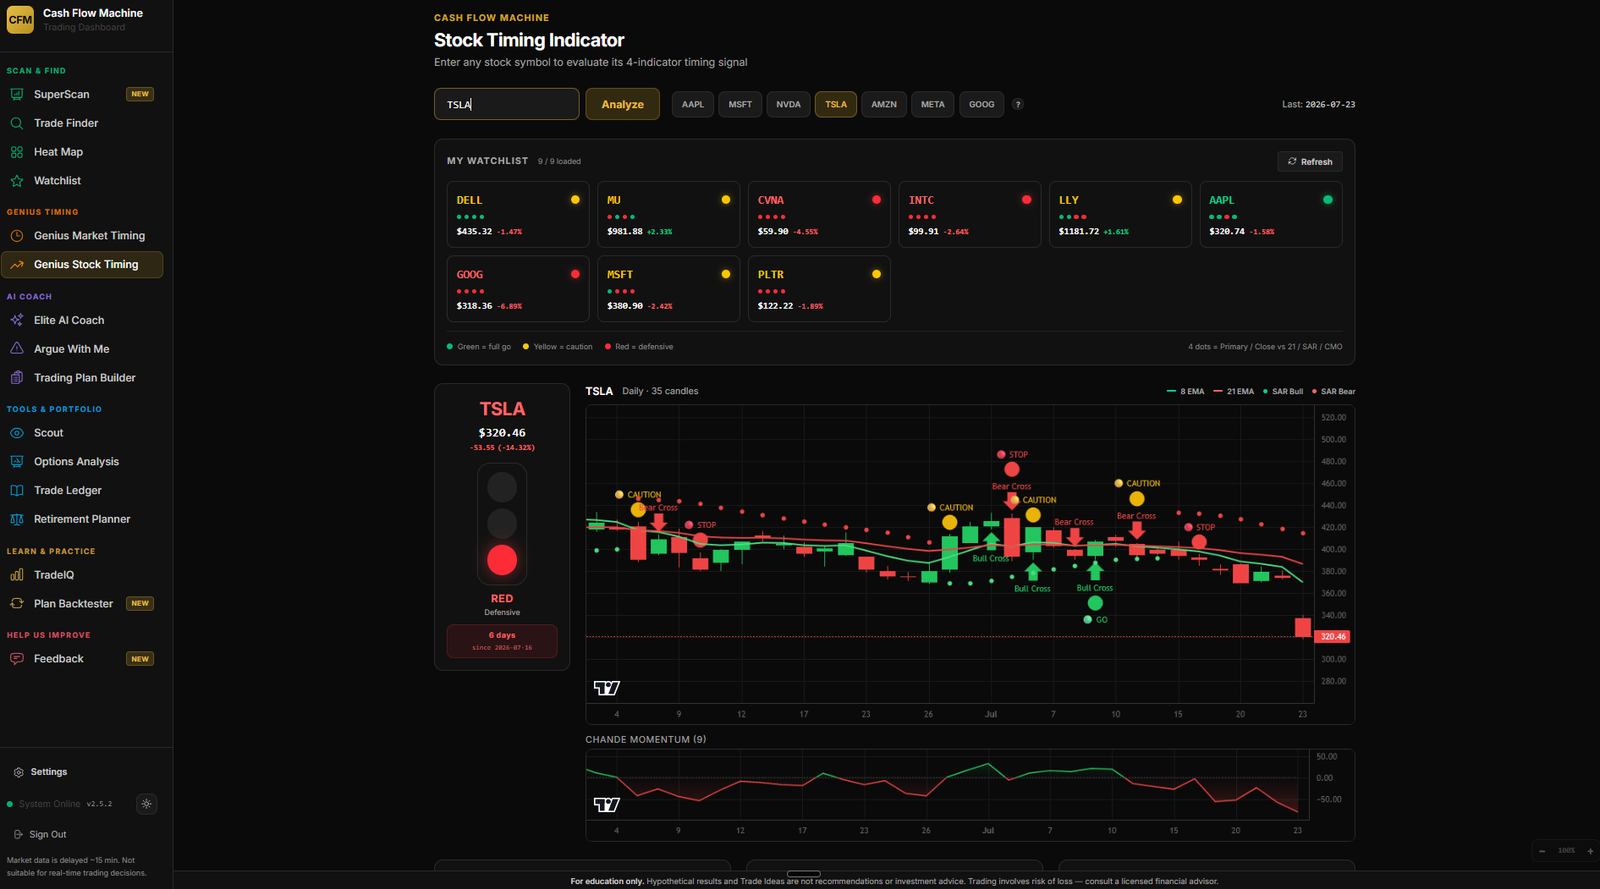The width and height of the screenshot is (1600, 889).
Task: Open the LLY watchlist card
Action: 1120,214
